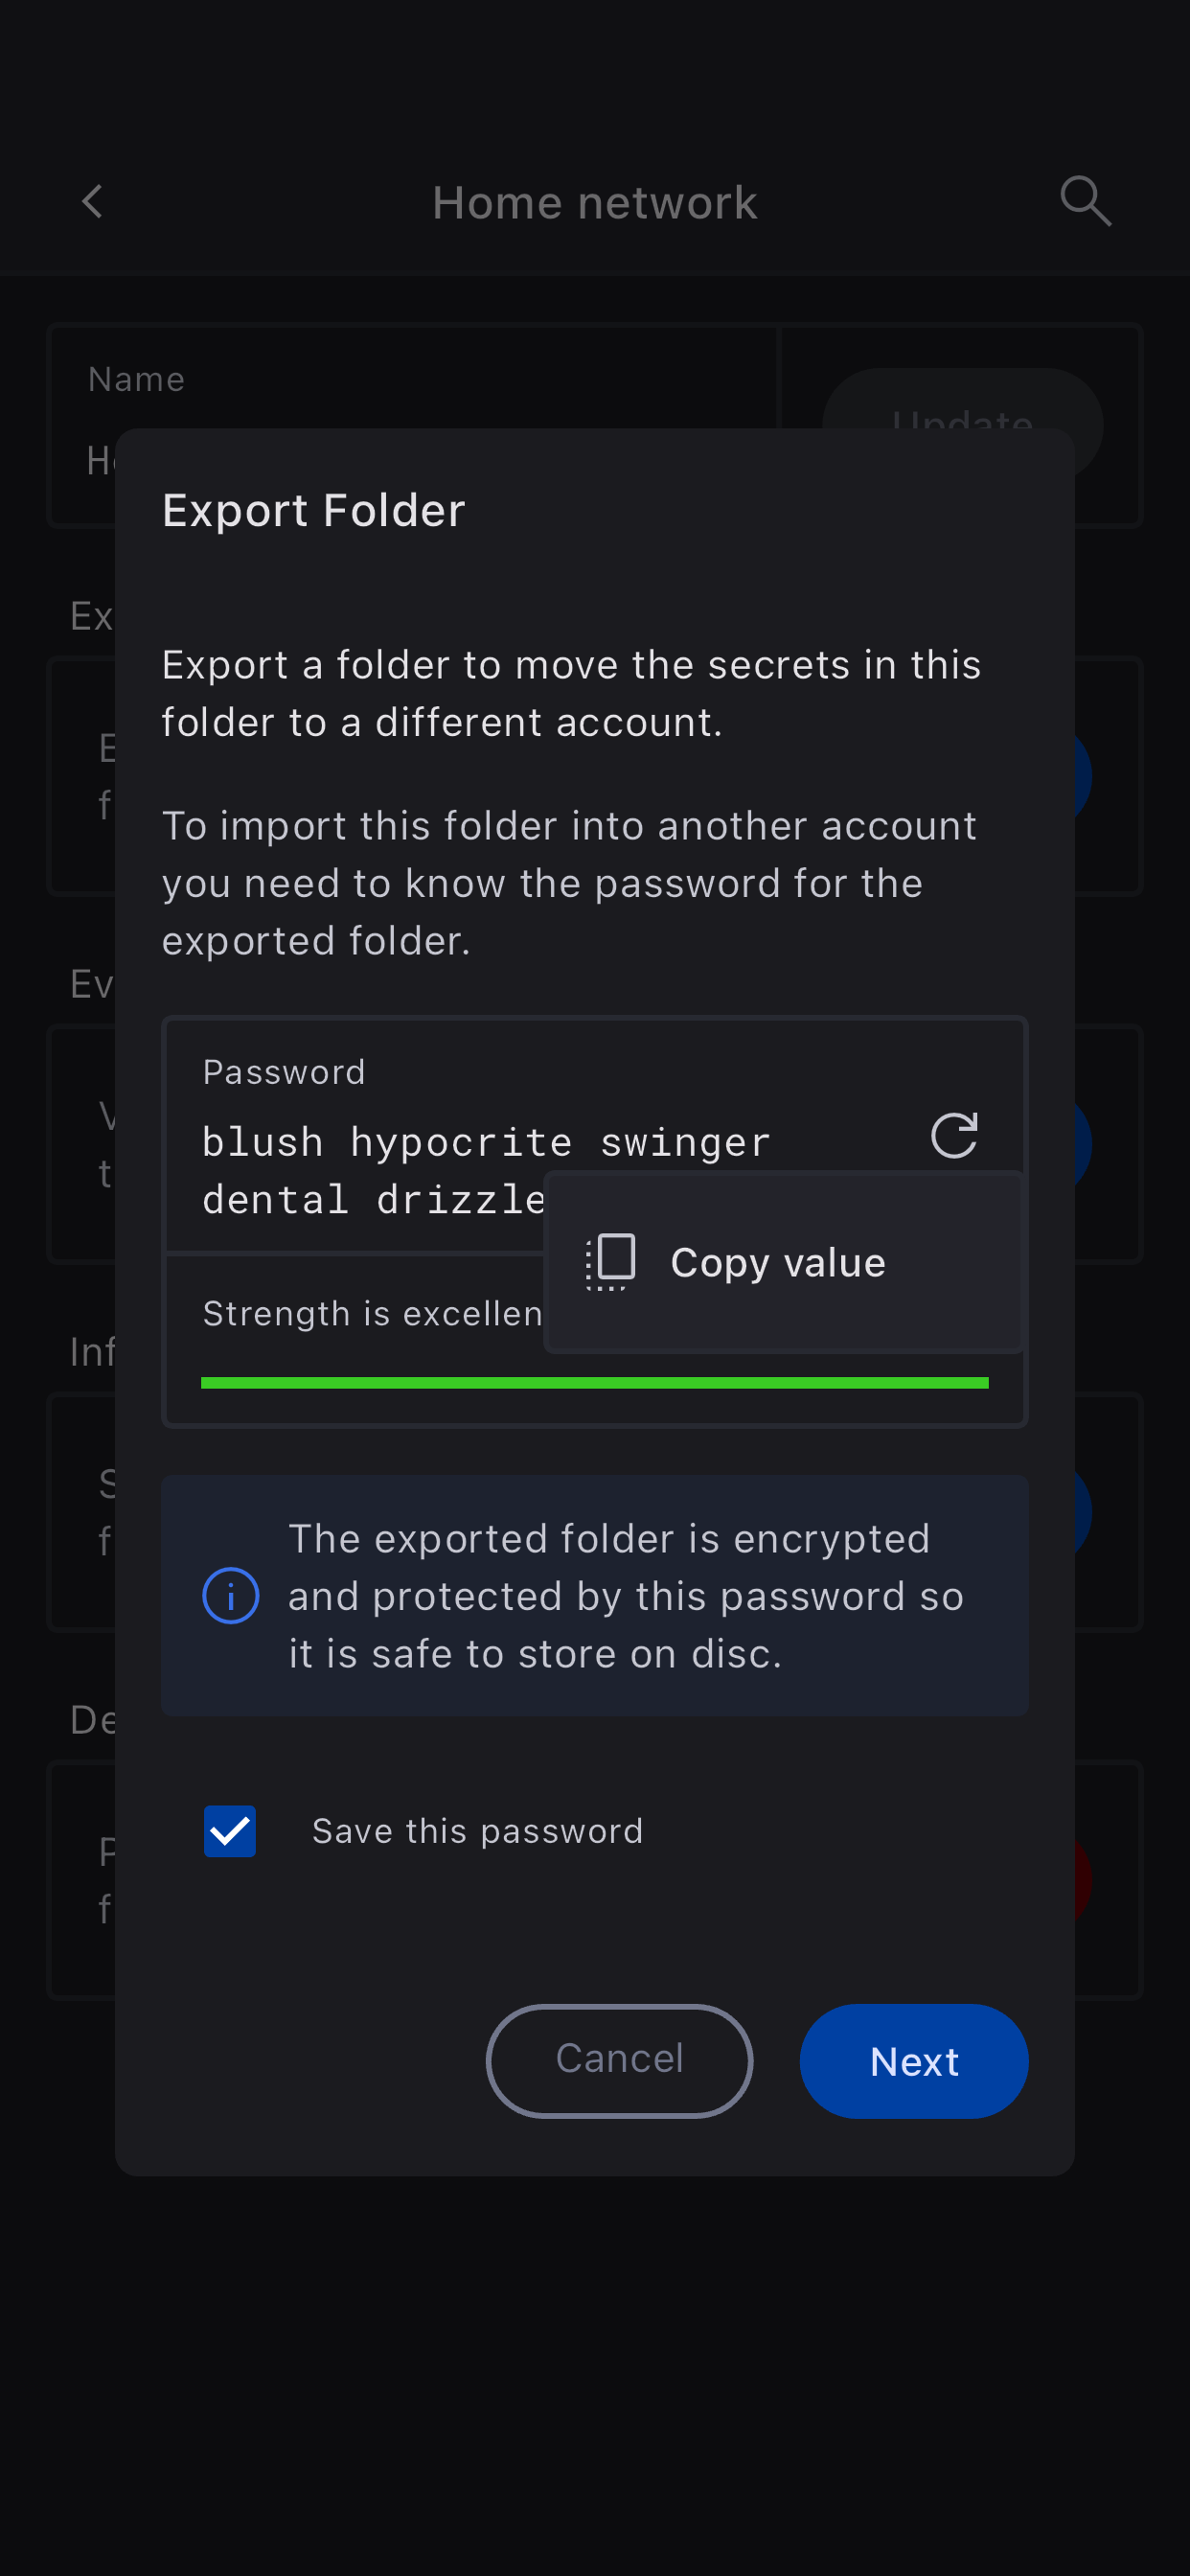Click the Save this password label

[477, 1831]
